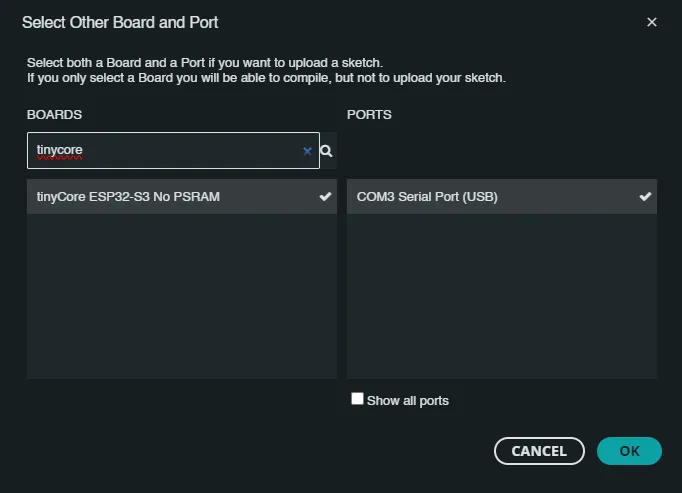Click the Show all ports label text
The height and width of the screenshot is (493, 682).
pyautogui.click(x=408, y=401)
